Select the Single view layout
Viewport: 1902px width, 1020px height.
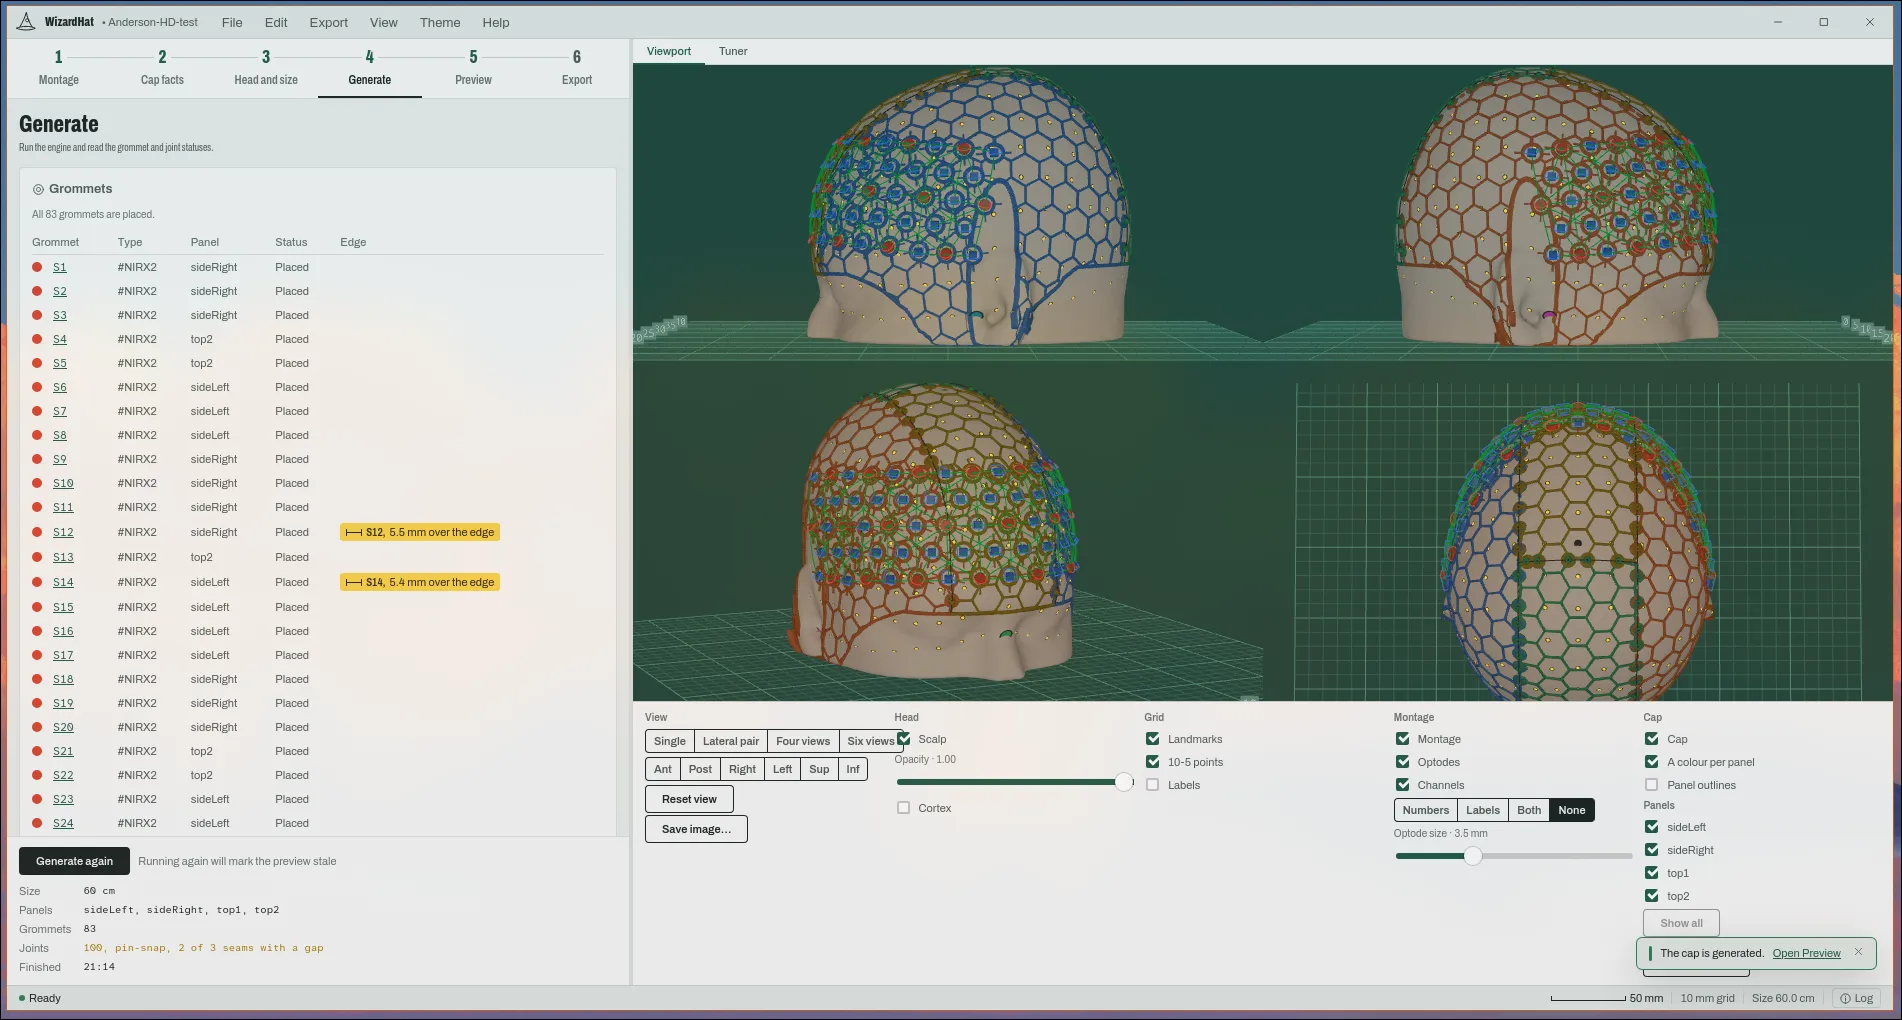(x=670, y=741)
